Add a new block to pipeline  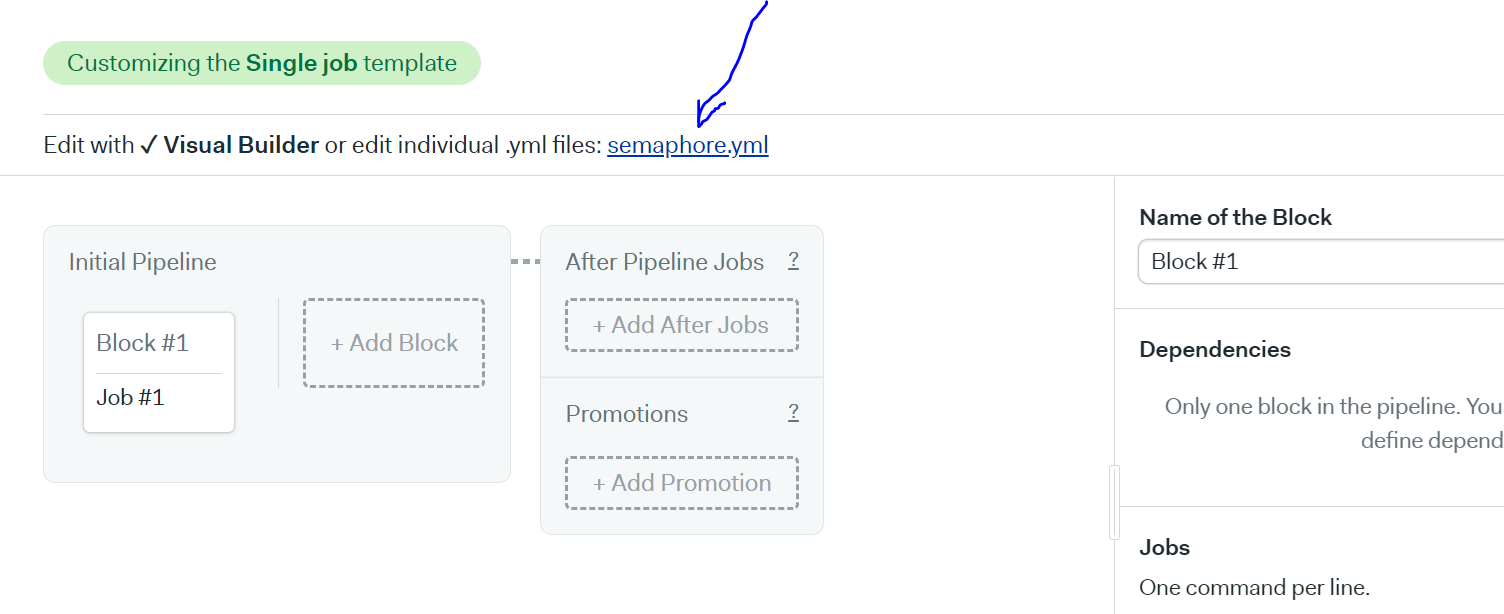point(394,343)
